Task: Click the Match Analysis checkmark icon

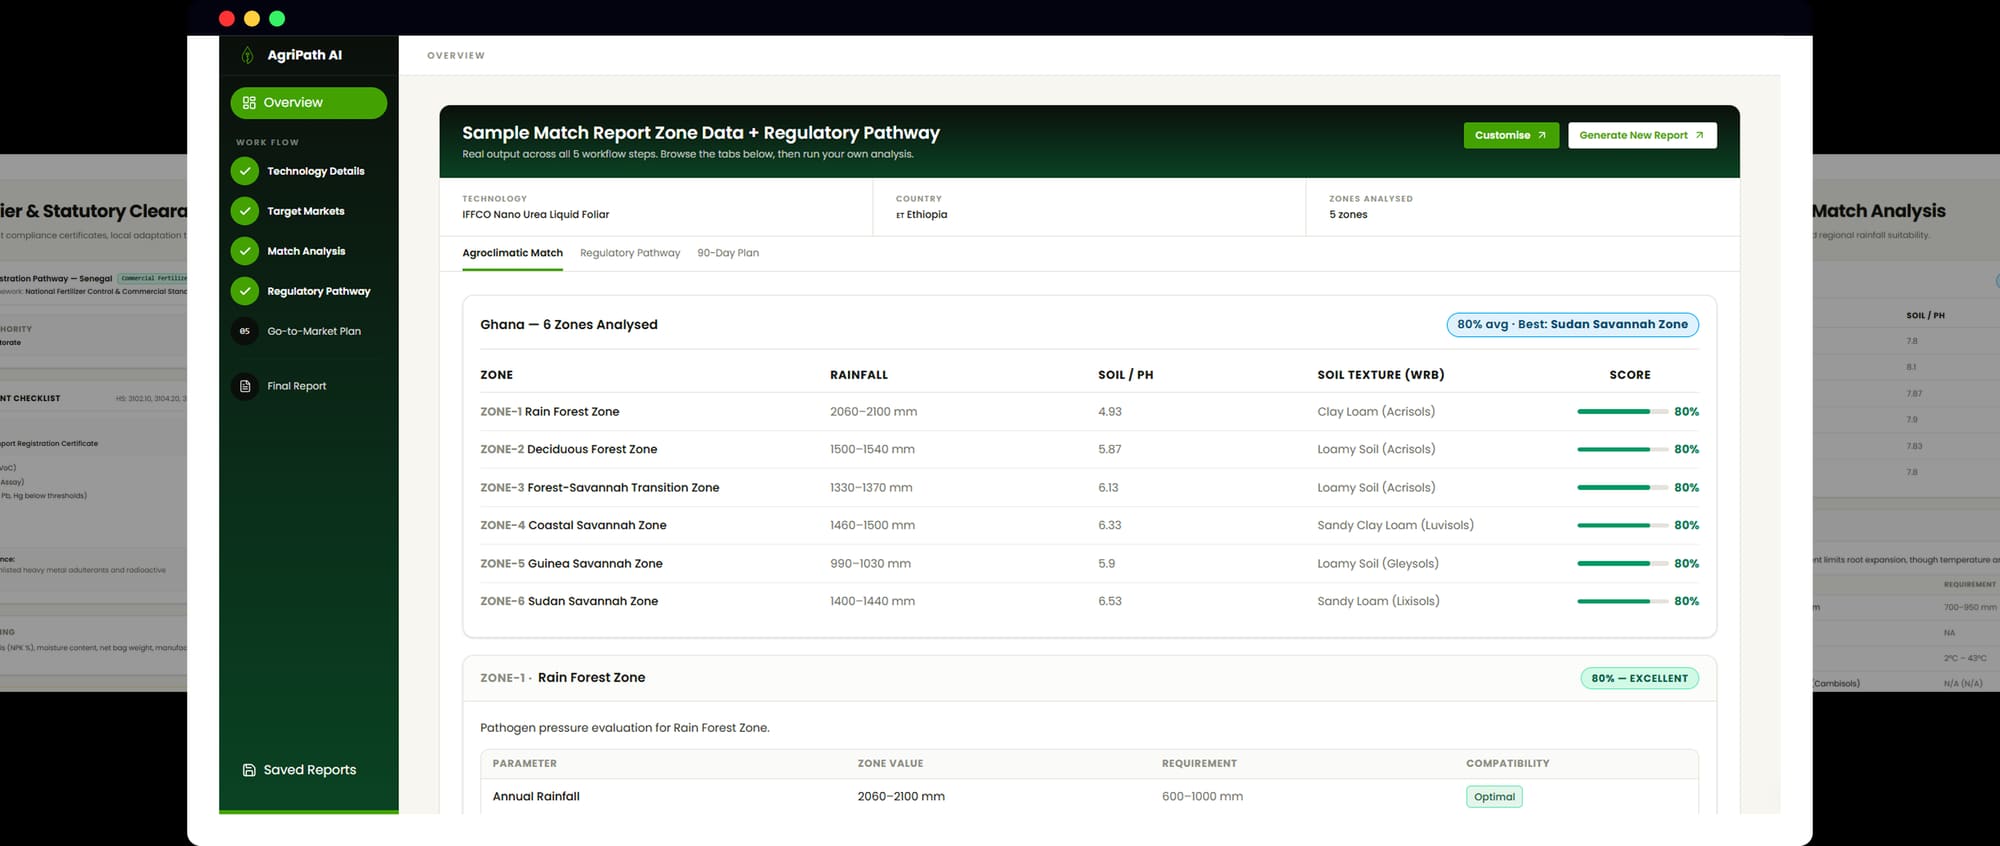Action: point(245,251)
